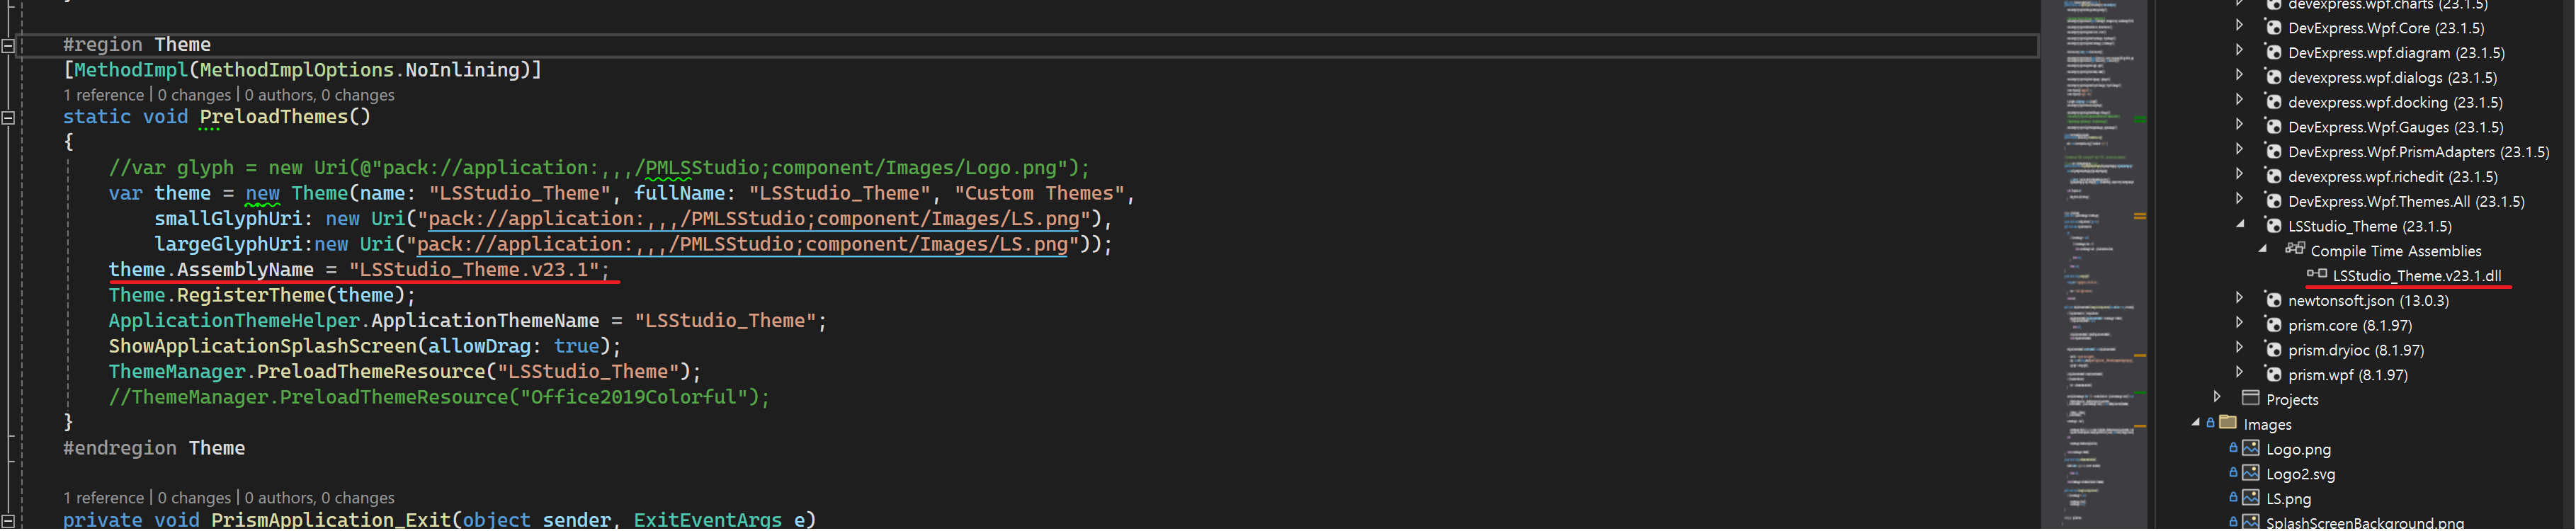Collapse the Compile Time Assemblies node
The image size is (2576, 531).
[2263, 249]
